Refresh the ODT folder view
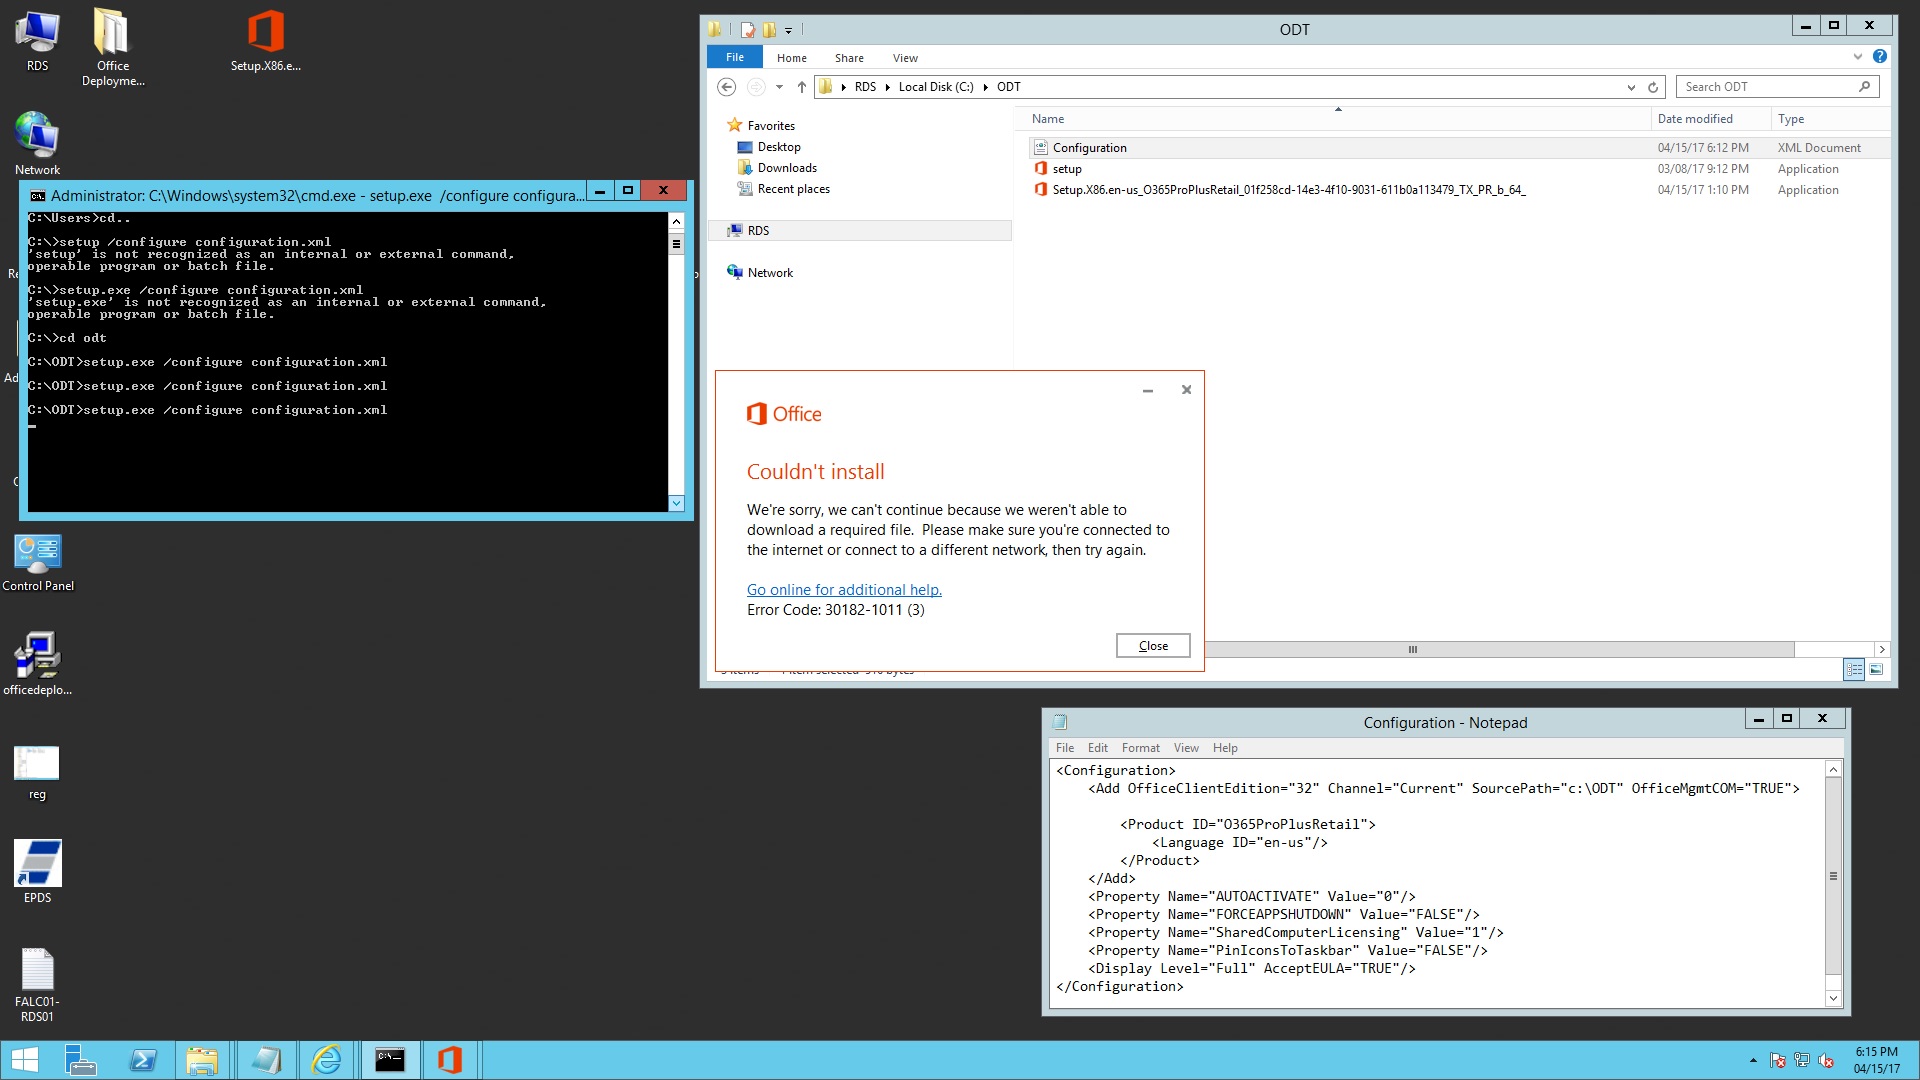Screen dimensions: 1920x1080 pyautogui.click(x=1653, y=87)
